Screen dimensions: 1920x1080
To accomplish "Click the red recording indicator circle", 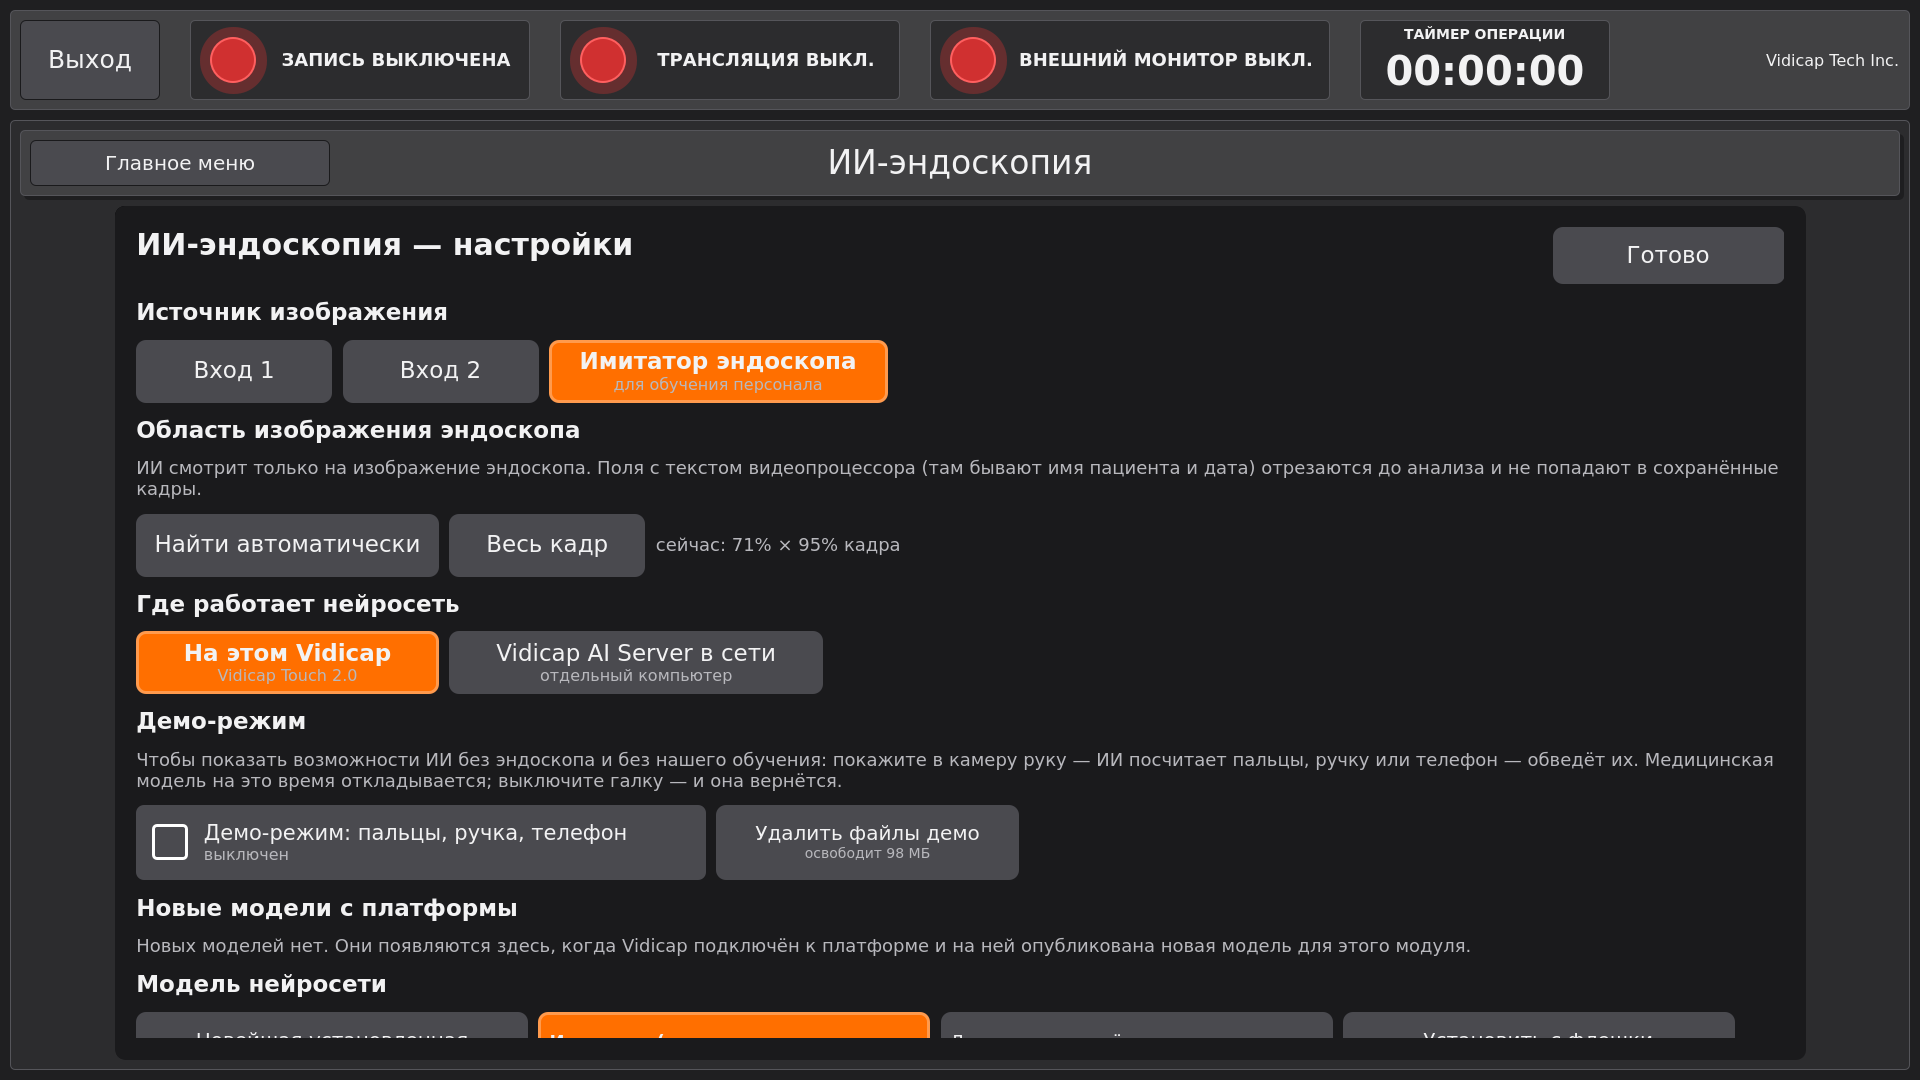I will pos(233,60).
